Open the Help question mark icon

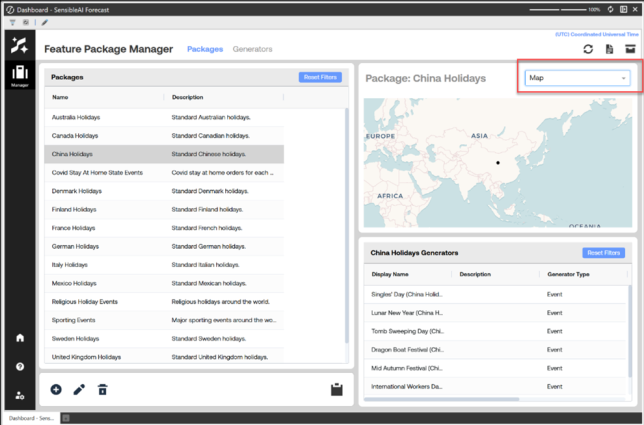click(20, 367)
